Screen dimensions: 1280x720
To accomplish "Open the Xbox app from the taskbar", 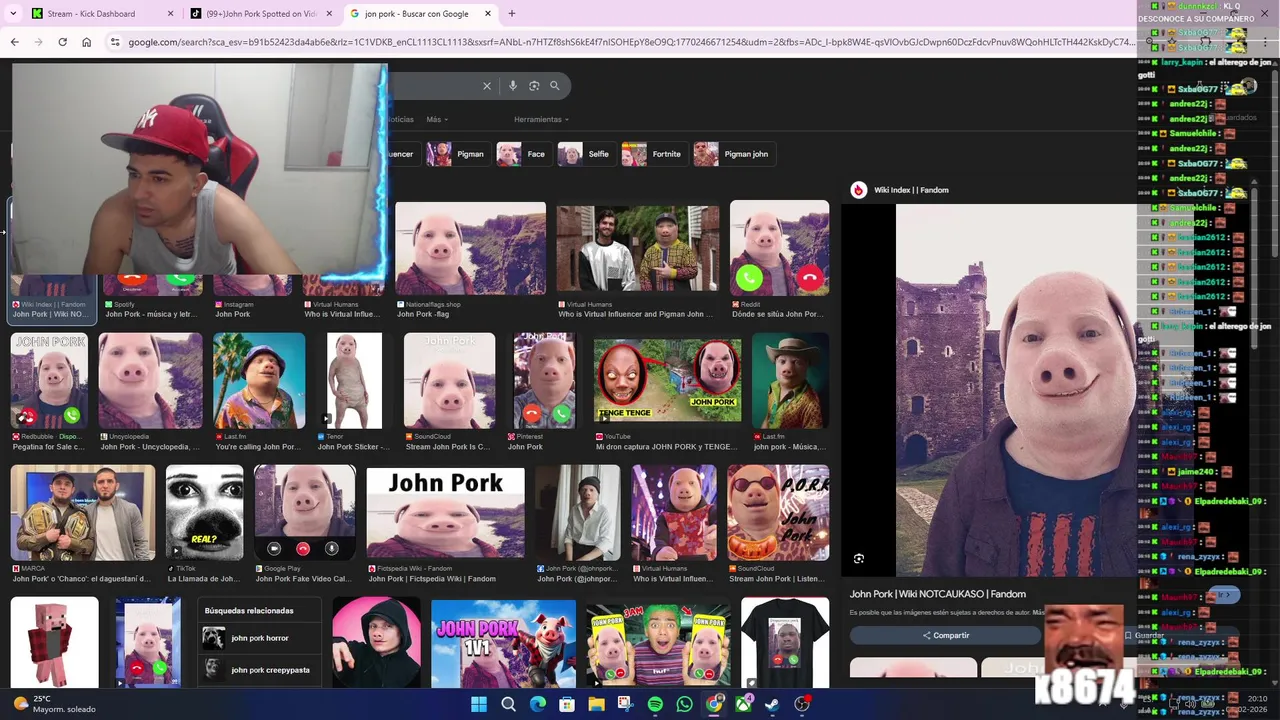I will [743, 704].
